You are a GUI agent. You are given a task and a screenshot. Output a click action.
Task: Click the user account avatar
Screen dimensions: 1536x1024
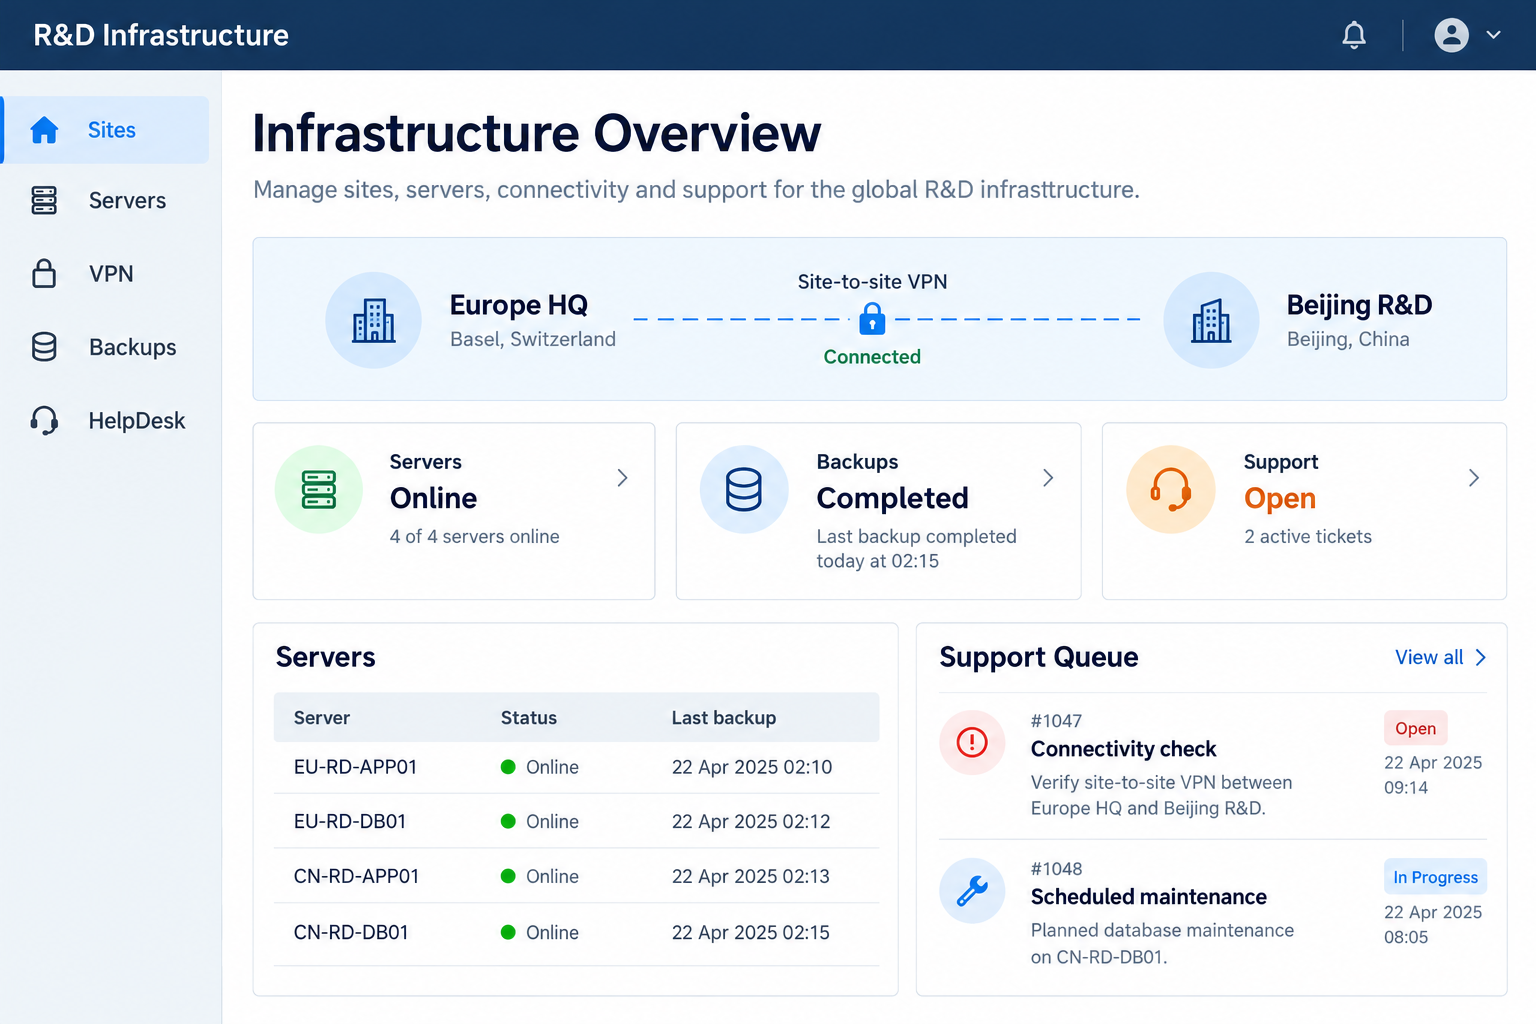coord(1451,35)
